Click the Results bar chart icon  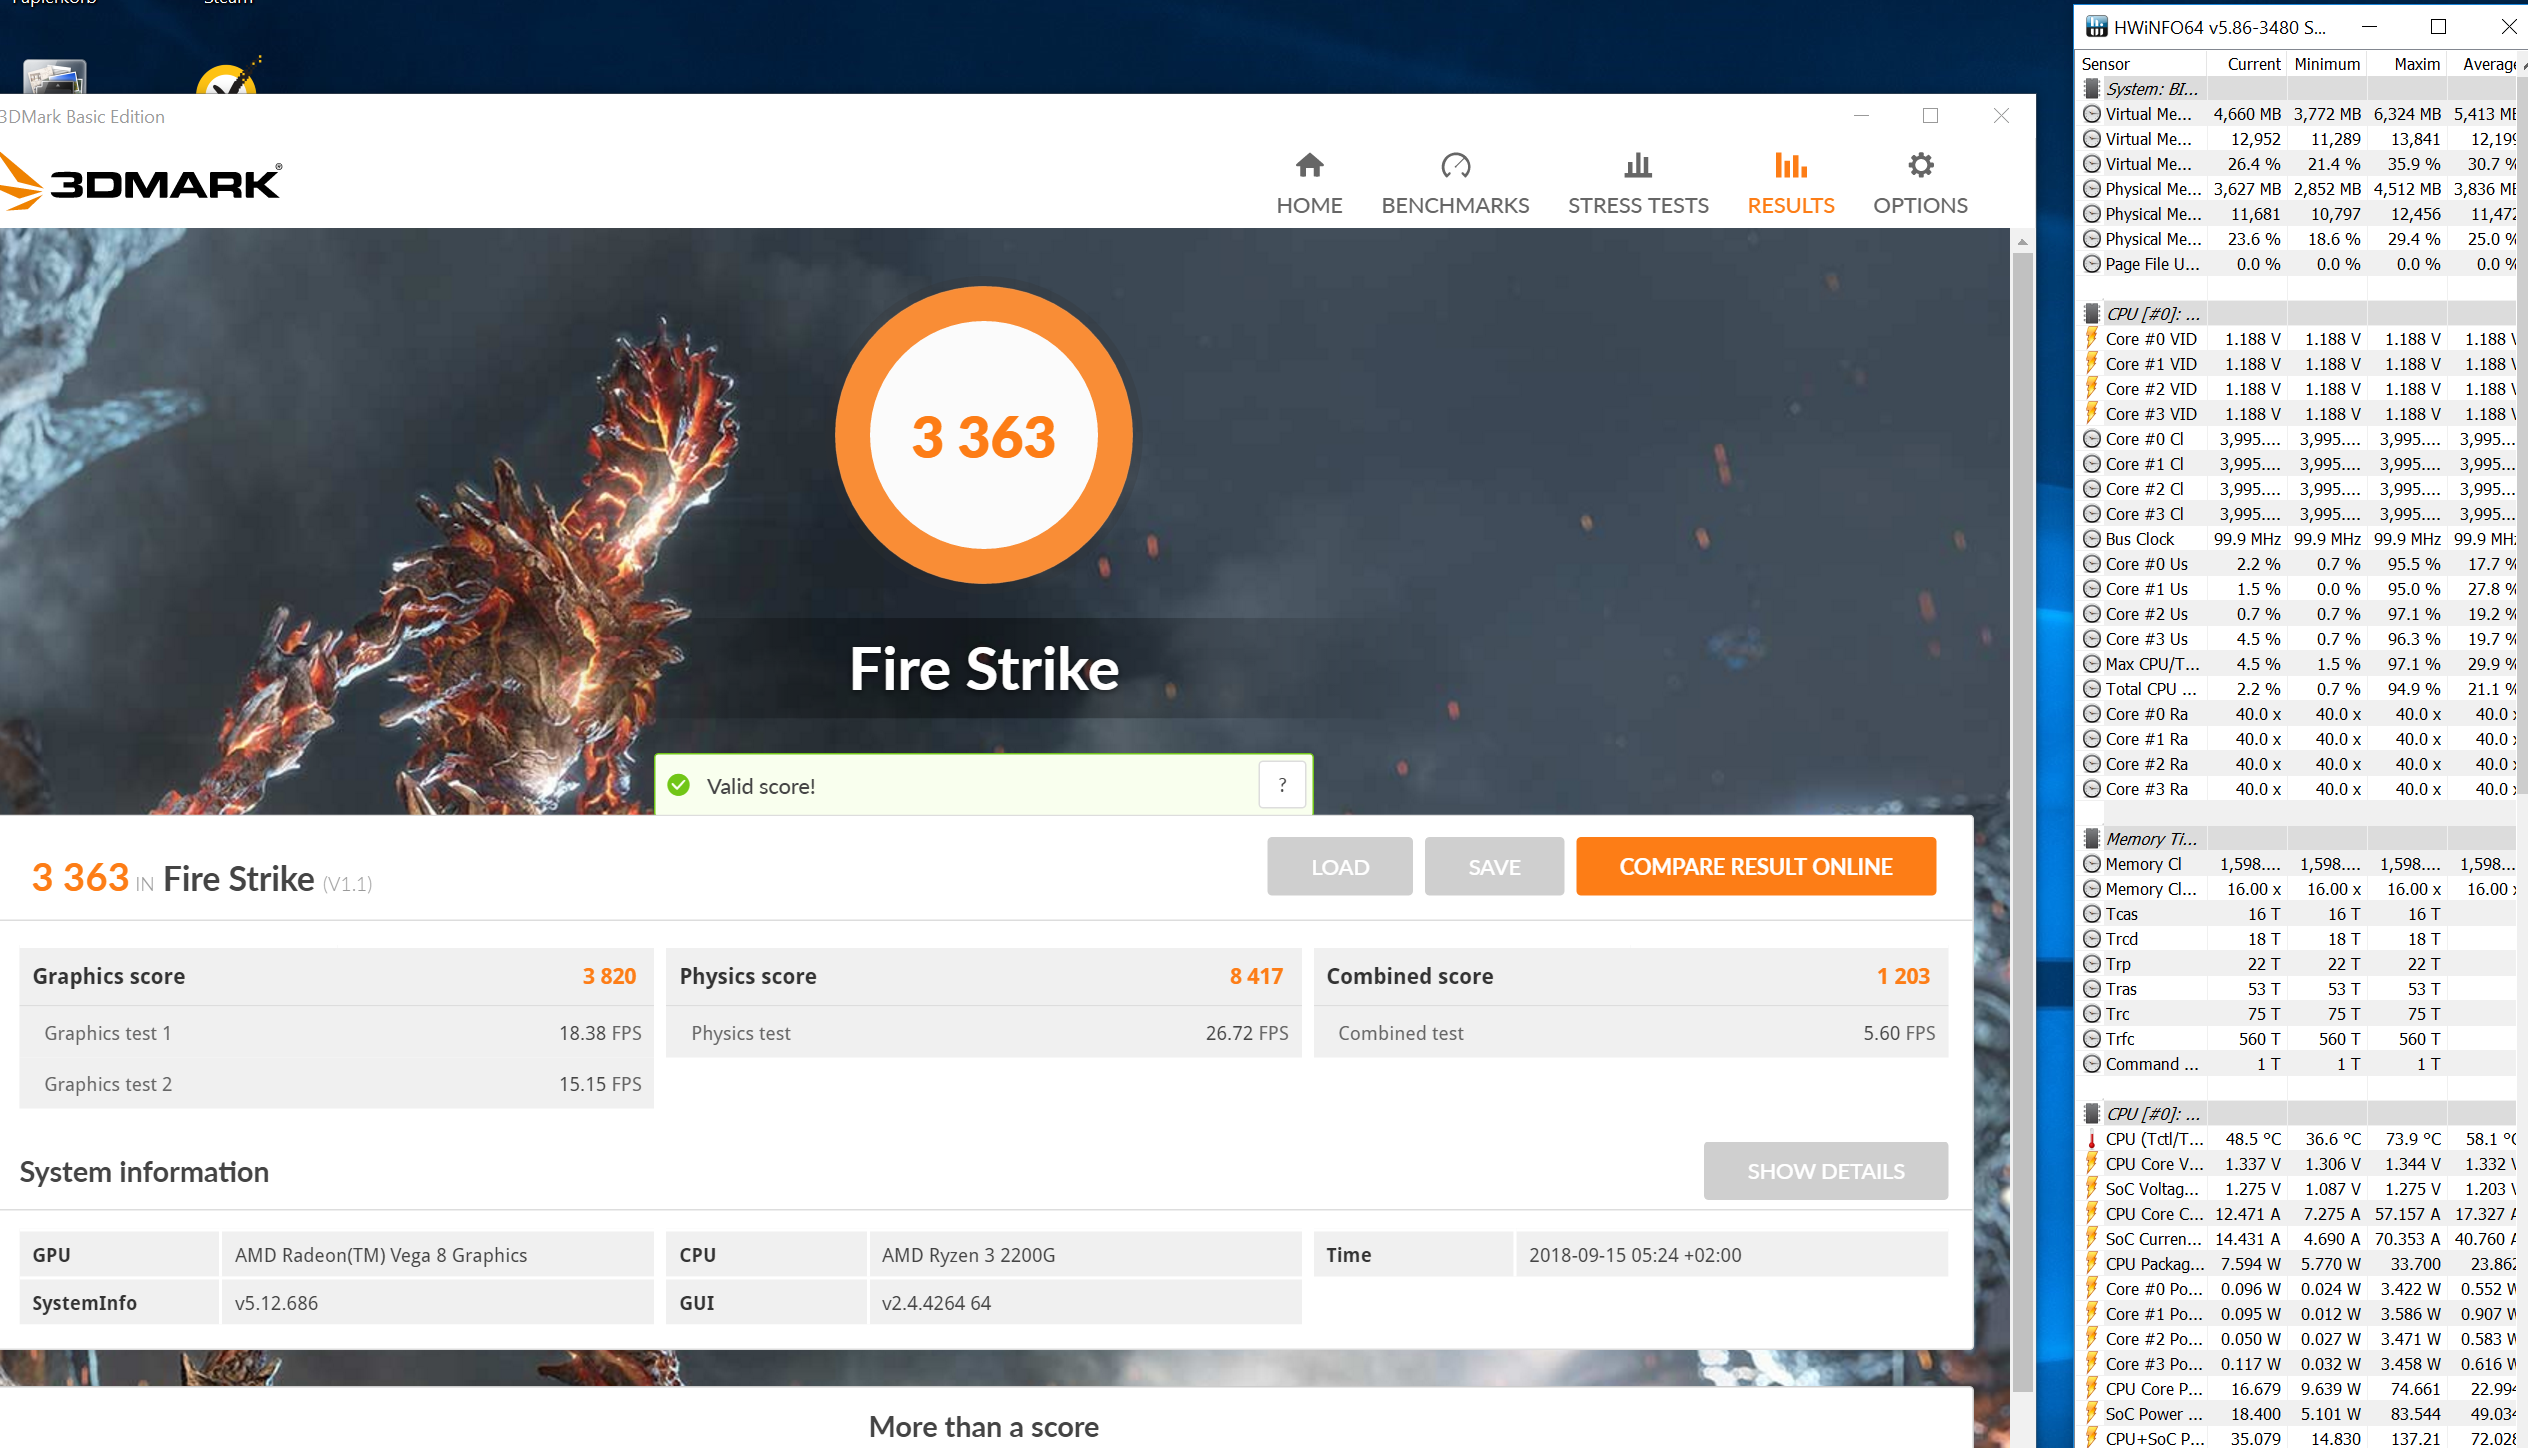coord(1790,165)
